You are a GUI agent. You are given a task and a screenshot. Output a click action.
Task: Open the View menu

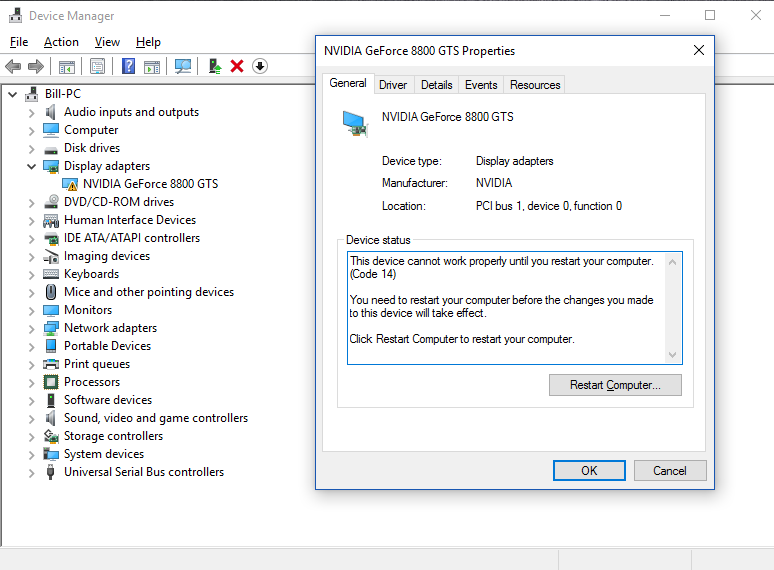107,42
